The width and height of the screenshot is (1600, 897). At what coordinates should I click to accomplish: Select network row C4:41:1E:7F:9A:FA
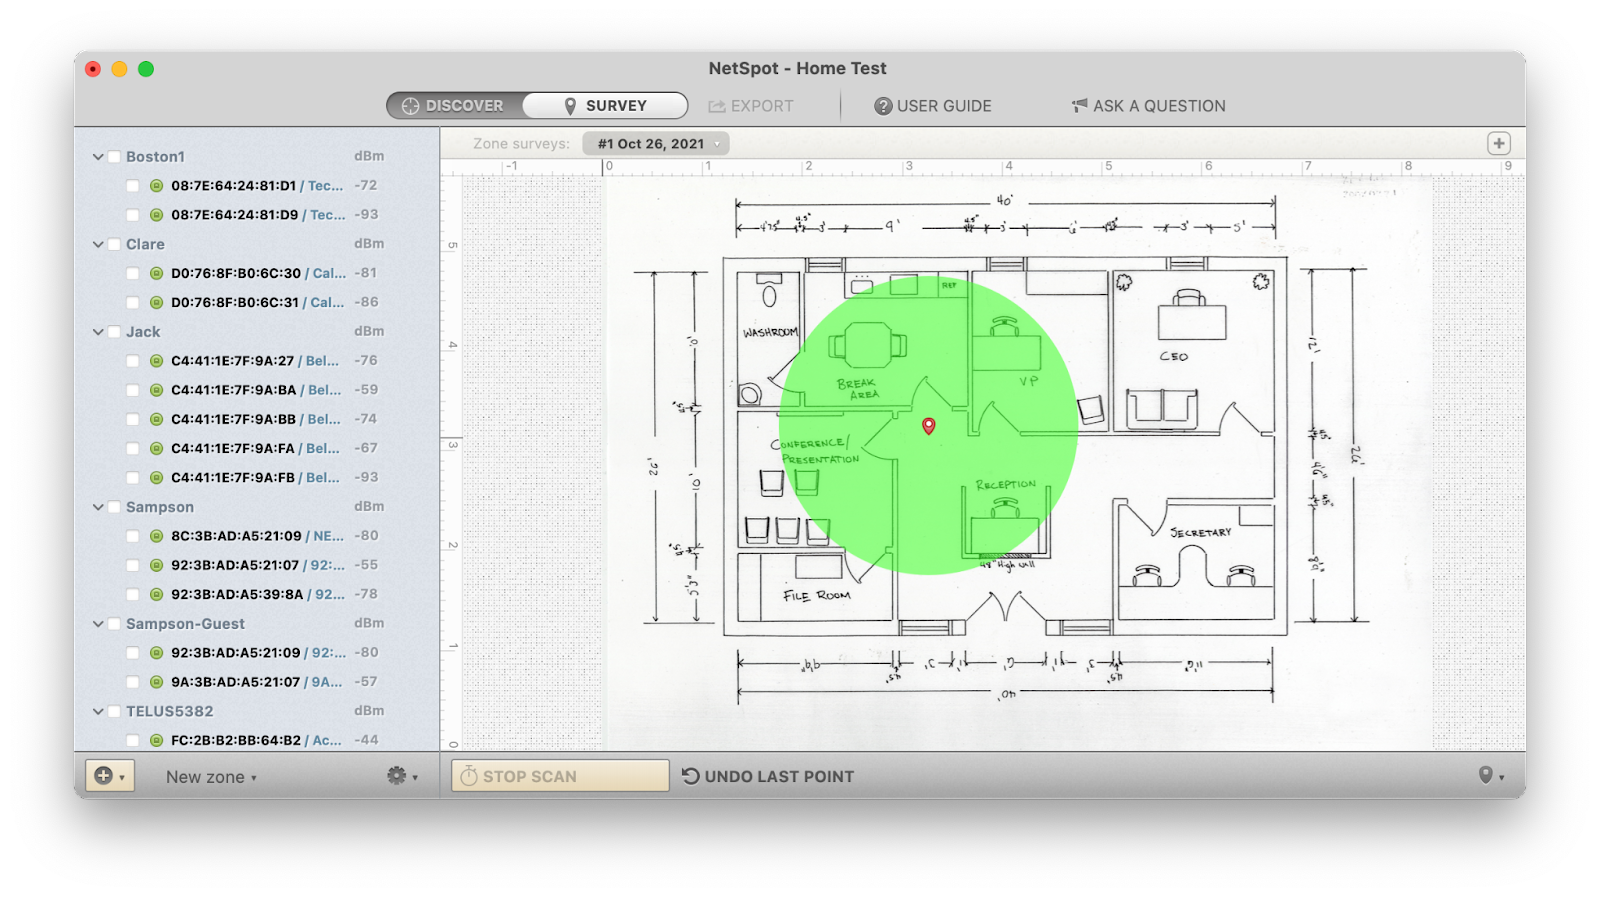tap(257, 448)
